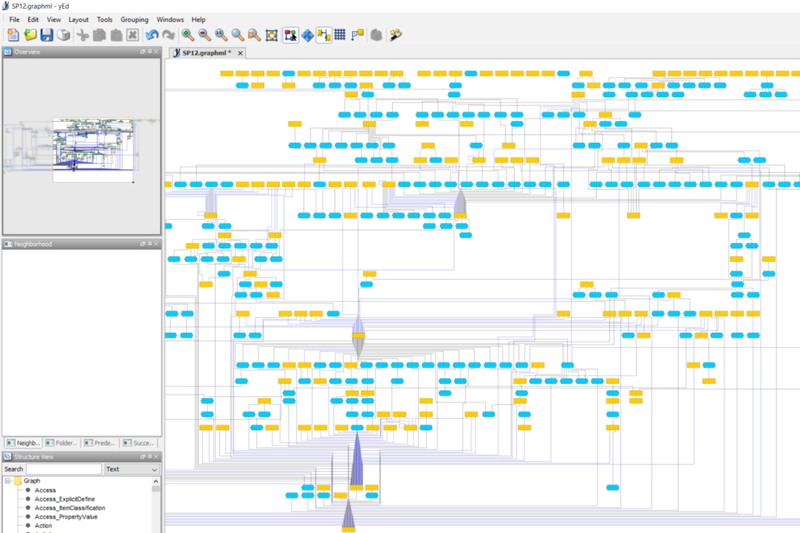Close the SP12.graphml tab
Screen dimensions: 800x533
click(x=240, y=52)
